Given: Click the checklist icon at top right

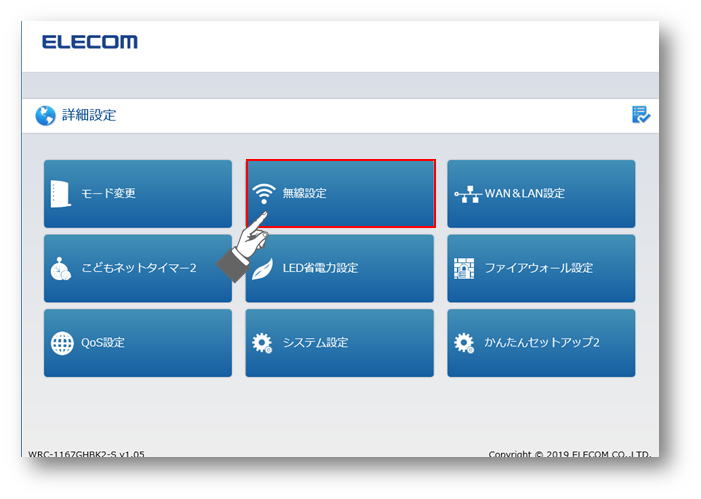Looking at the screenshot, I should [x=641, y=114].
